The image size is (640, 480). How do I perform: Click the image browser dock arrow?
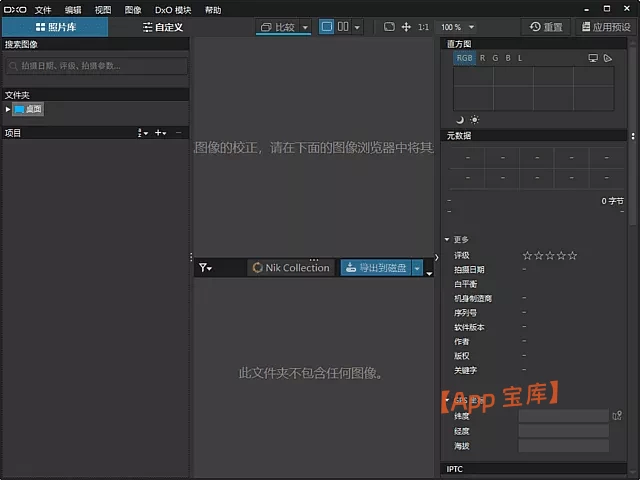tap(429, 274)
